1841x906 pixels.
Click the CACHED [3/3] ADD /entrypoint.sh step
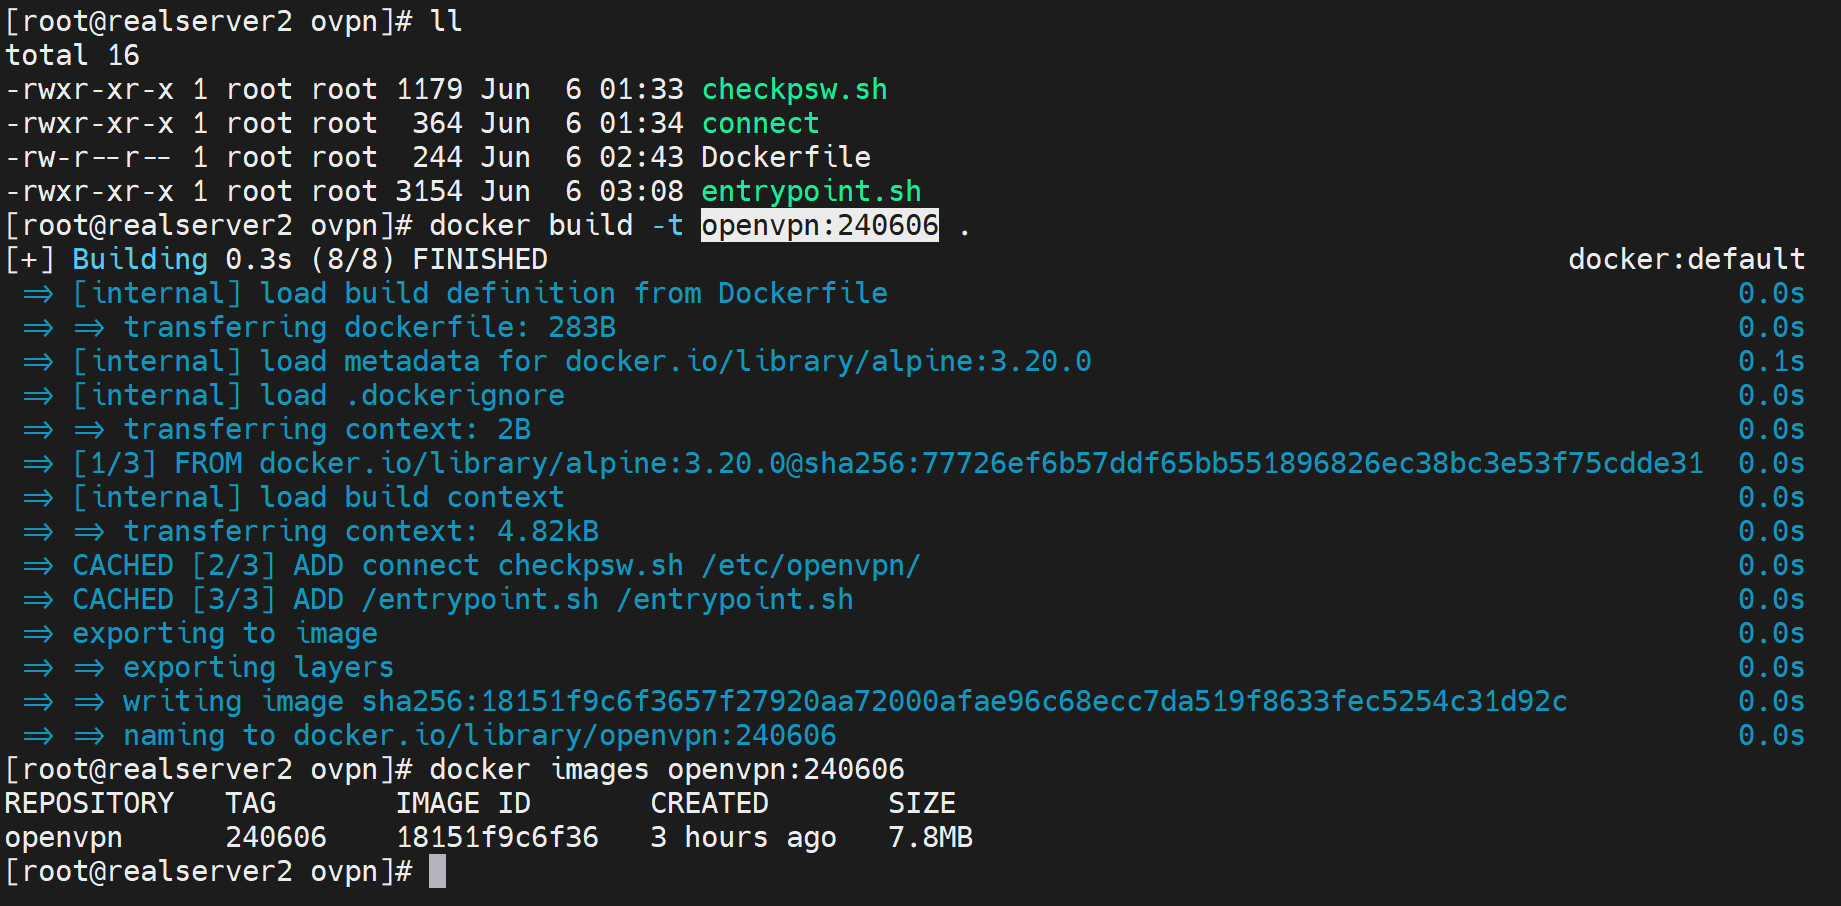[463, 599]
